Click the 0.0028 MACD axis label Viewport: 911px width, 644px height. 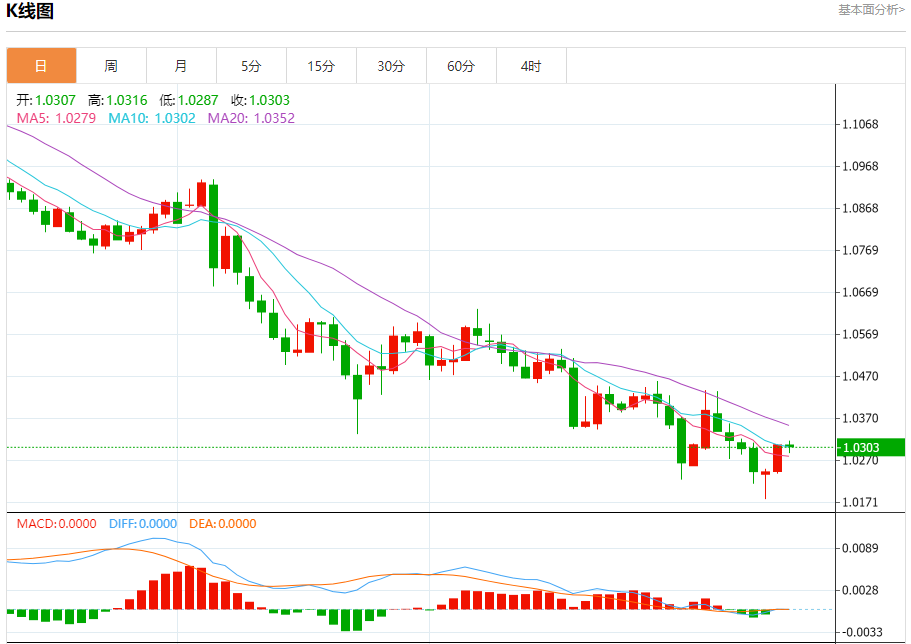tap(860, 590)
